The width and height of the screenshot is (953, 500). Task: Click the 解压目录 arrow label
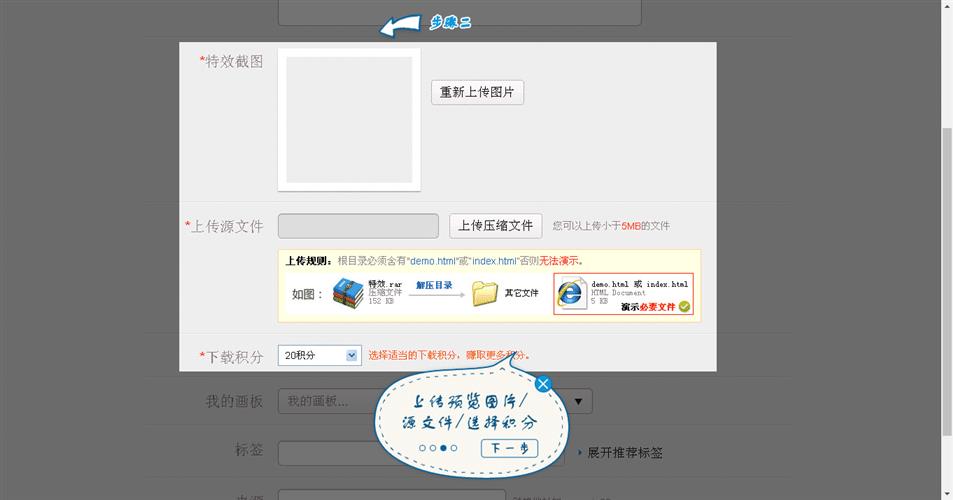(435, 286)
